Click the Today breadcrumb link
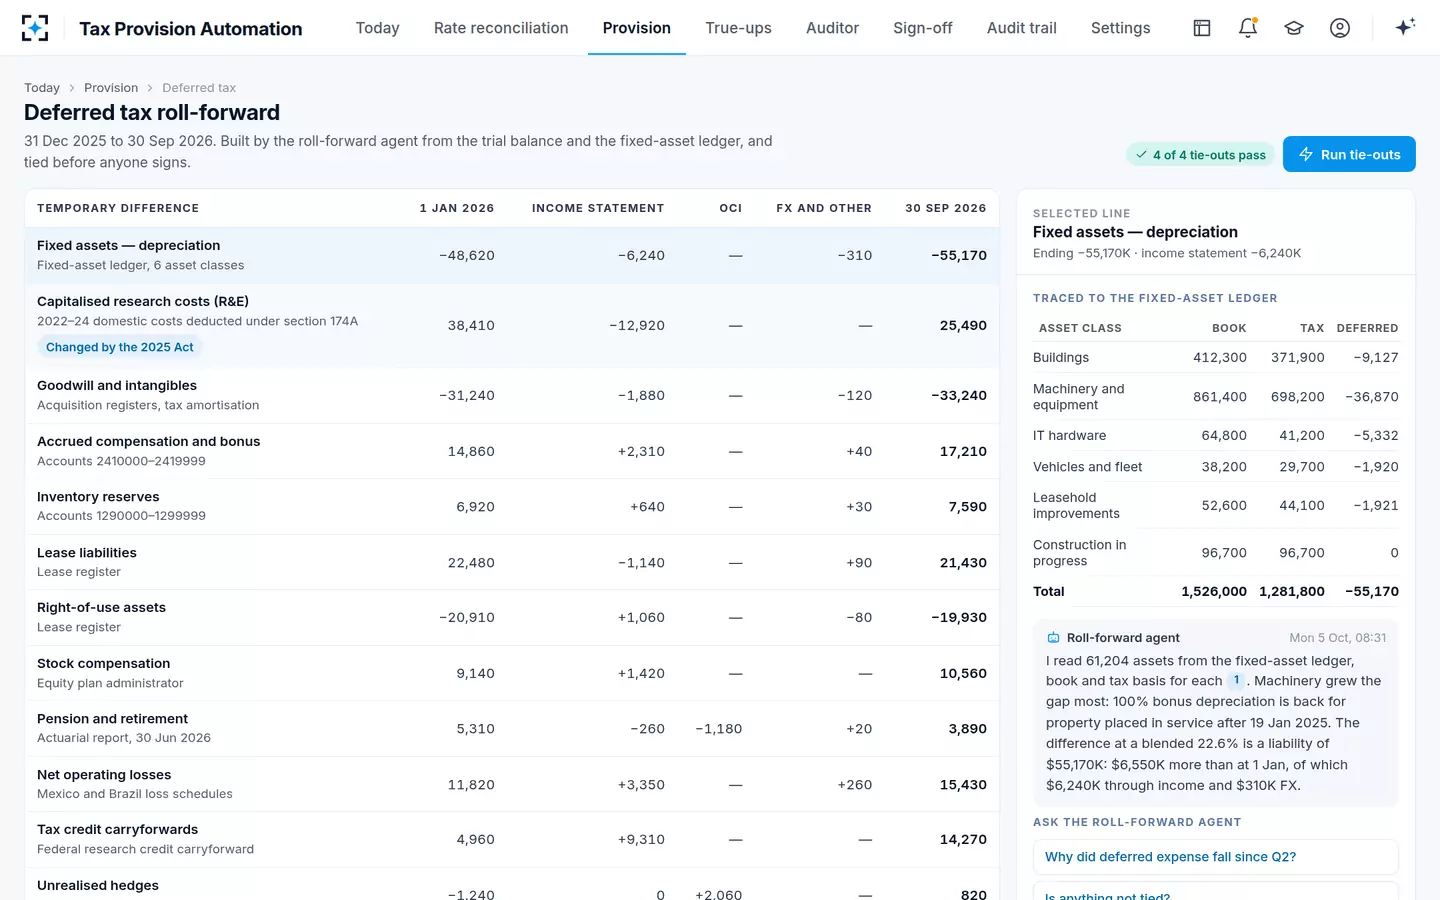Image resolution: width=1440 pixels, height=900 pixels. point(42,88)
